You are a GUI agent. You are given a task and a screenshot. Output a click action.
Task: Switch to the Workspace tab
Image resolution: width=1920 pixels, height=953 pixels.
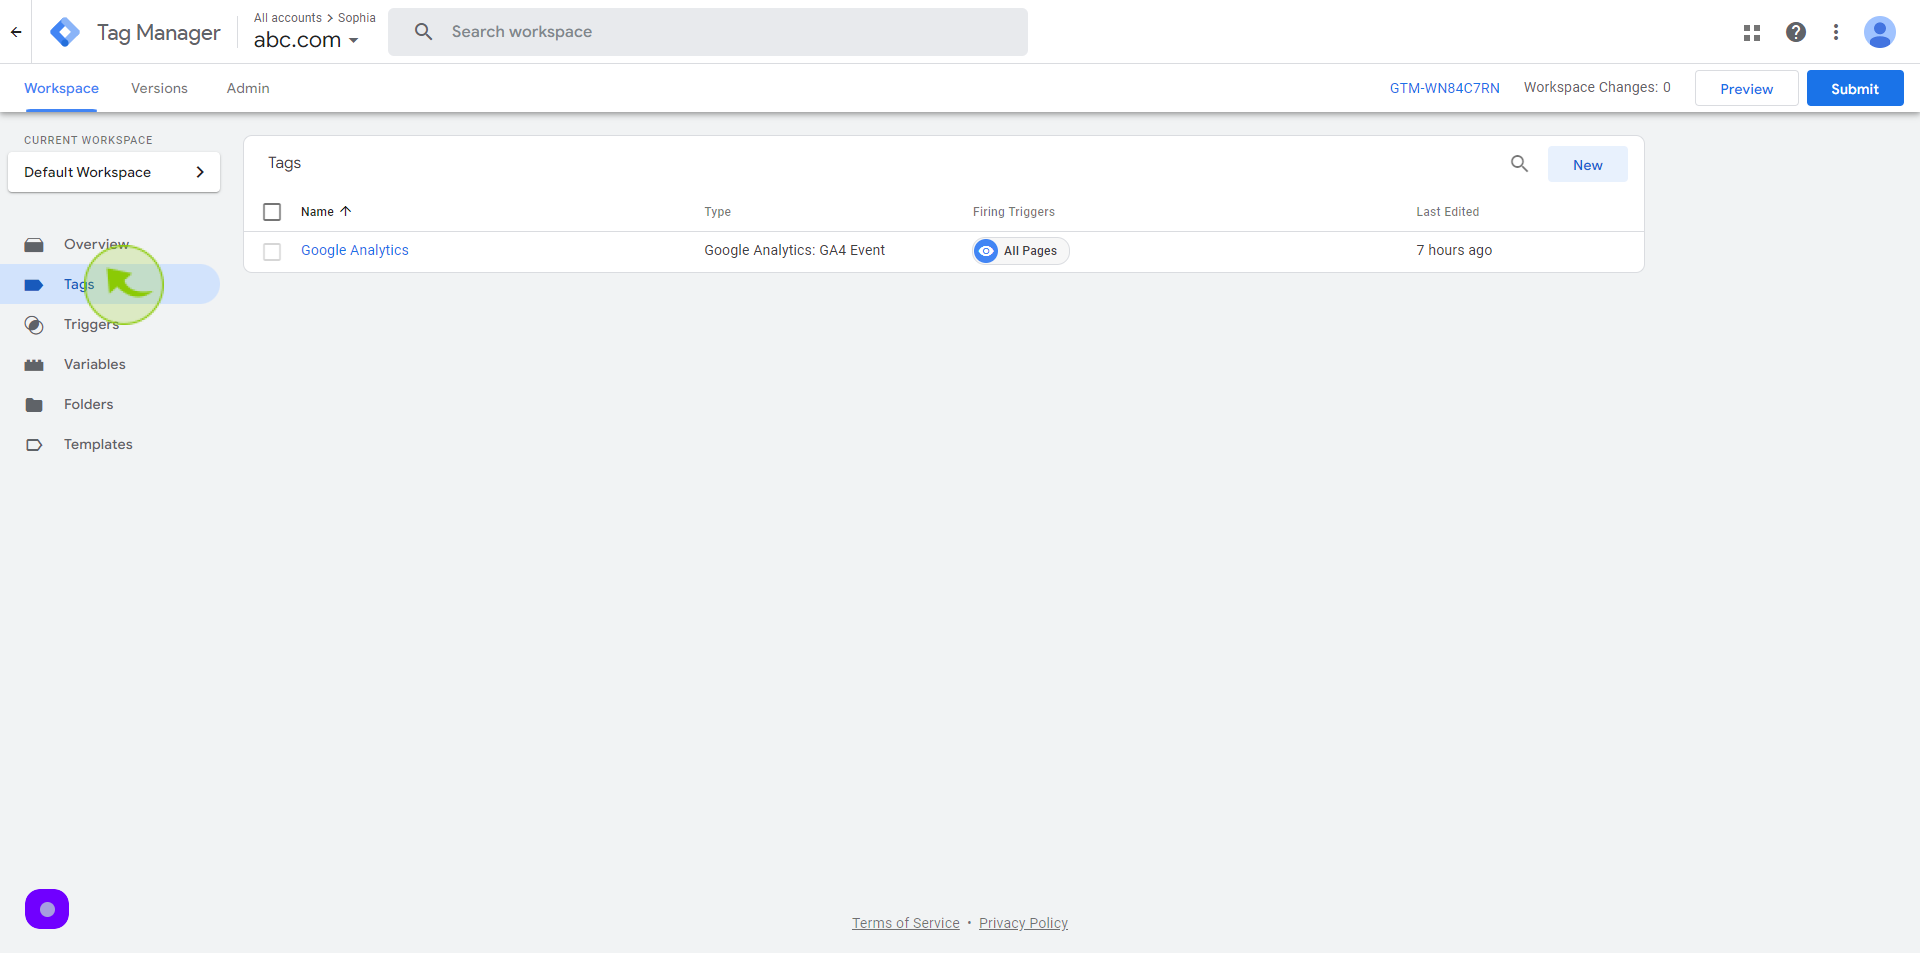(x=61, y=88)
